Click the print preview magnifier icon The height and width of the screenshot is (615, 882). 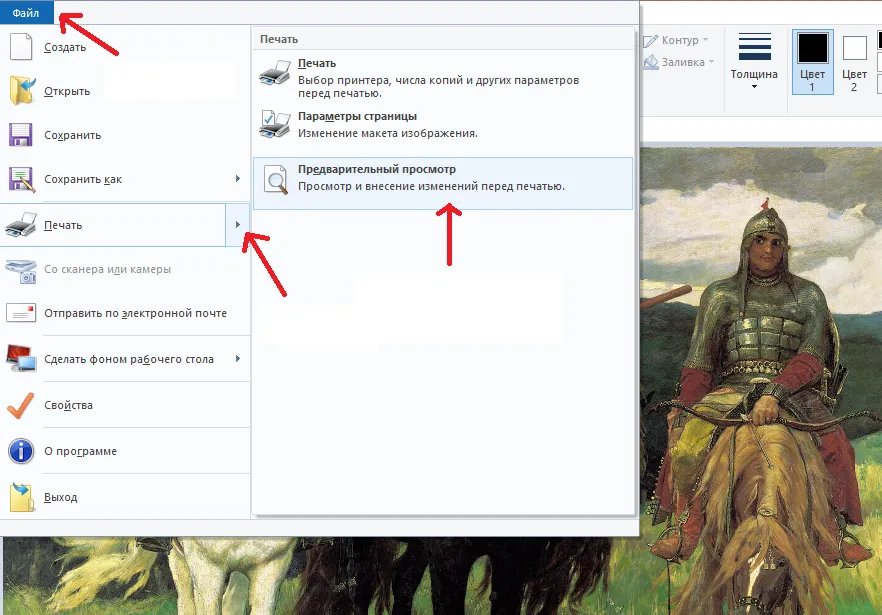click(x=276, y=179)
